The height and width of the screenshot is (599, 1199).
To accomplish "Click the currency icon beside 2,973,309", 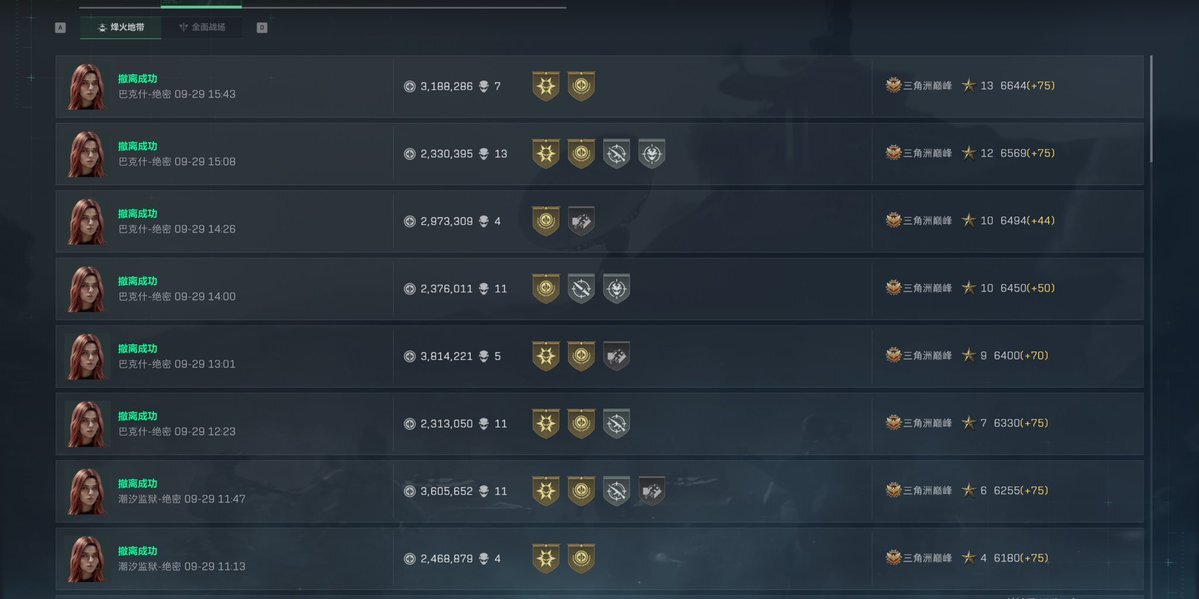I will [x=409, y=221].
